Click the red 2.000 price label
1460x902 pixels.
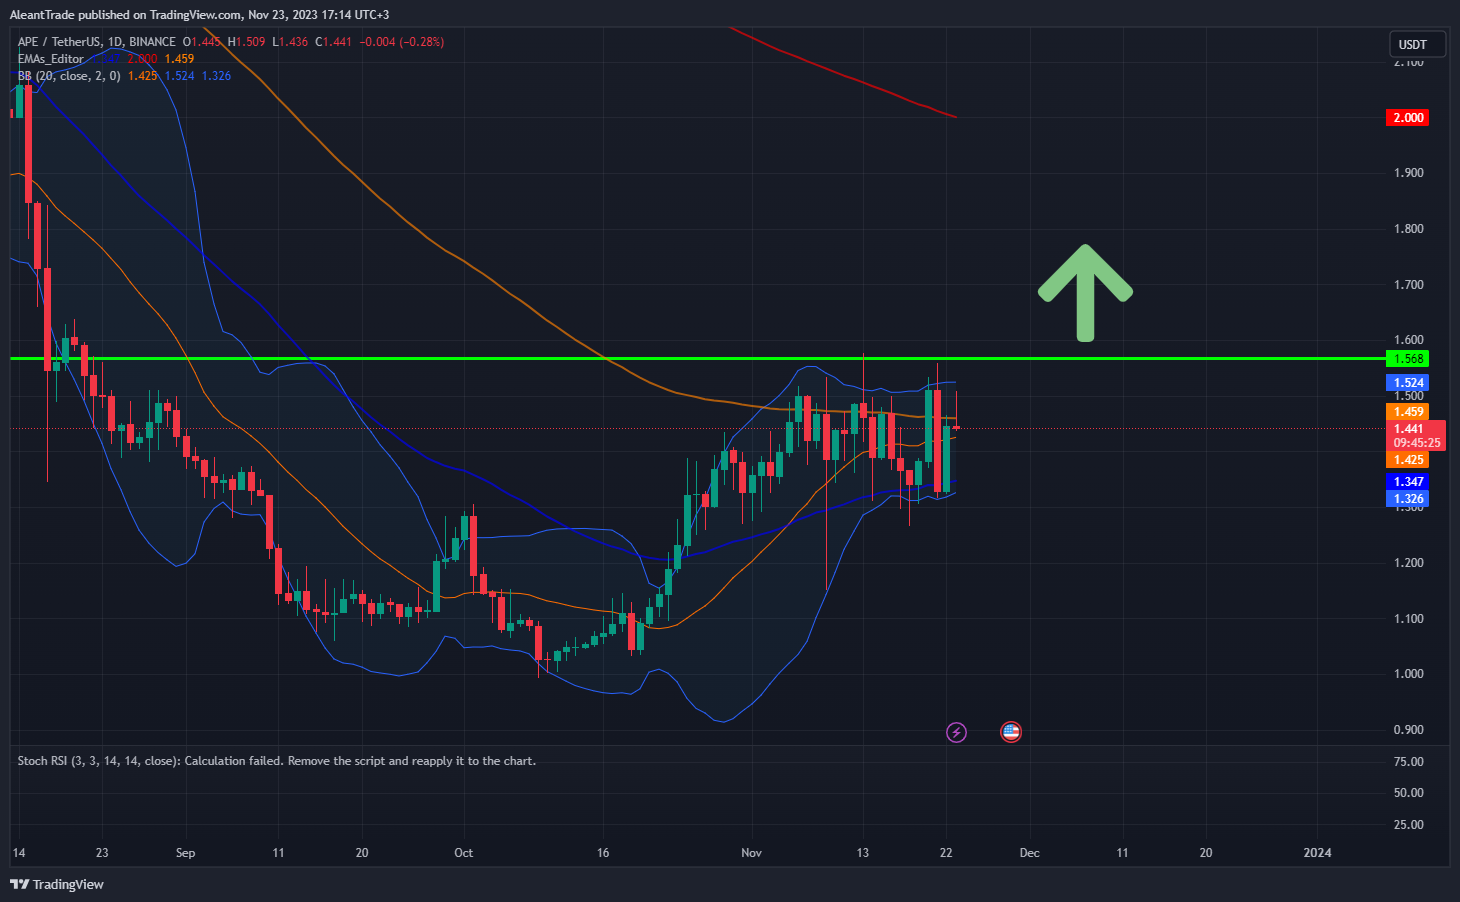coord(1408,118)
